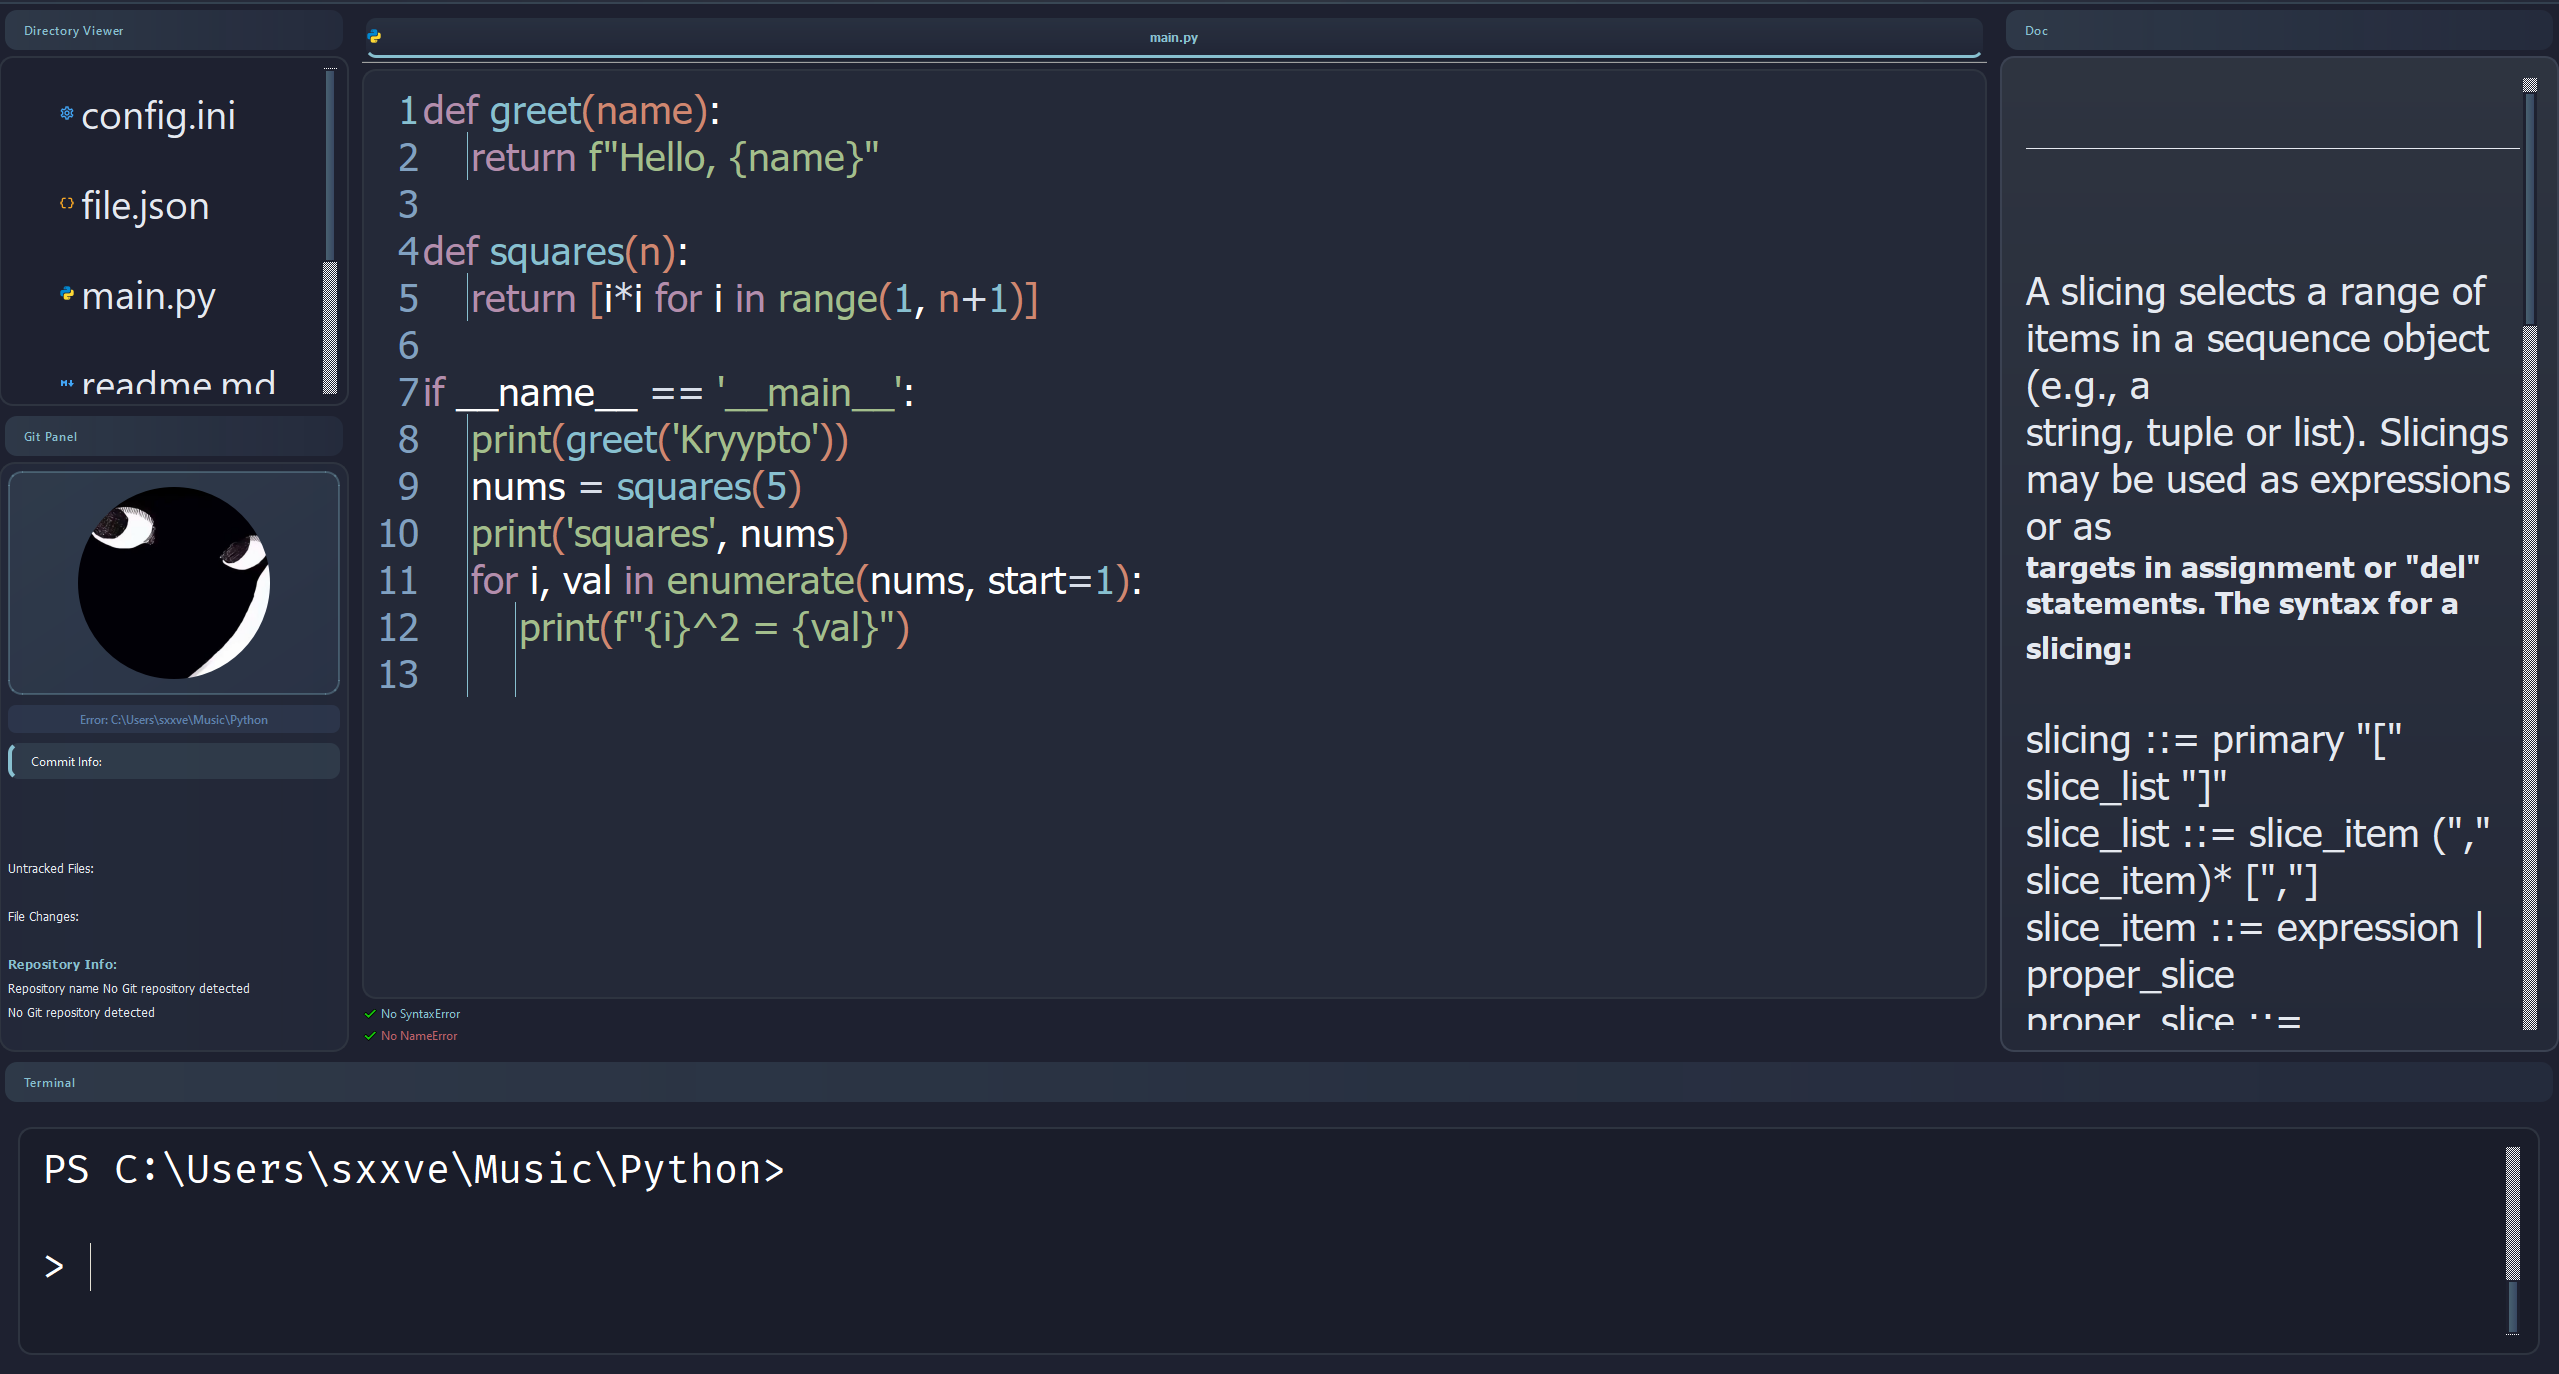Click the Error path button in Git panel

[174, 720]
